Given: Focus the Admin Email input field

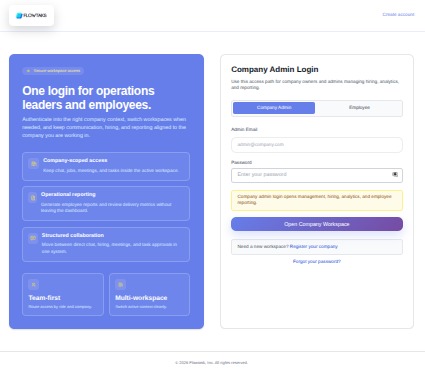Looking at the screenshot, I should (317, 145).
